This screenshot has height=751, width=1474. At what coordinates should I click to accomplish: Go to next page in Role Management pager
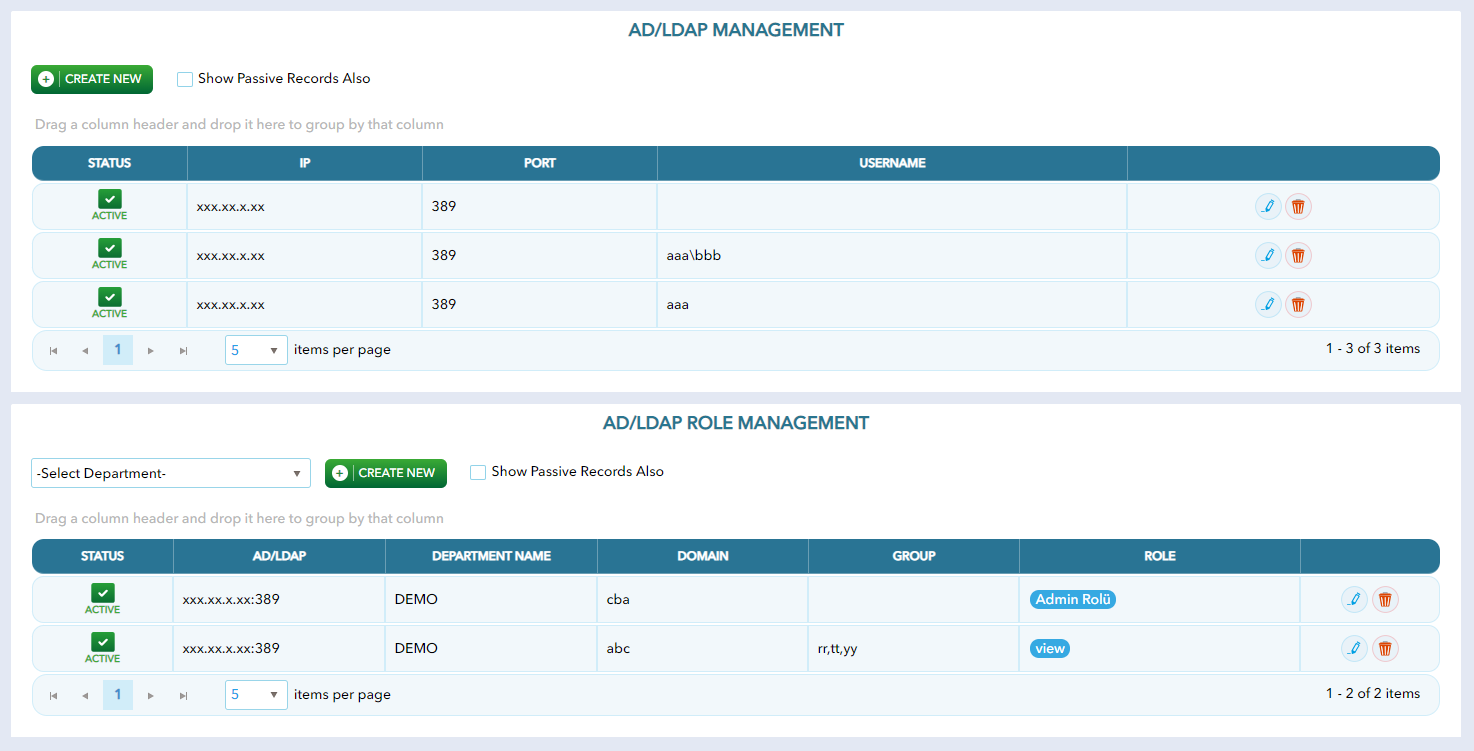[x=151, y=695]
